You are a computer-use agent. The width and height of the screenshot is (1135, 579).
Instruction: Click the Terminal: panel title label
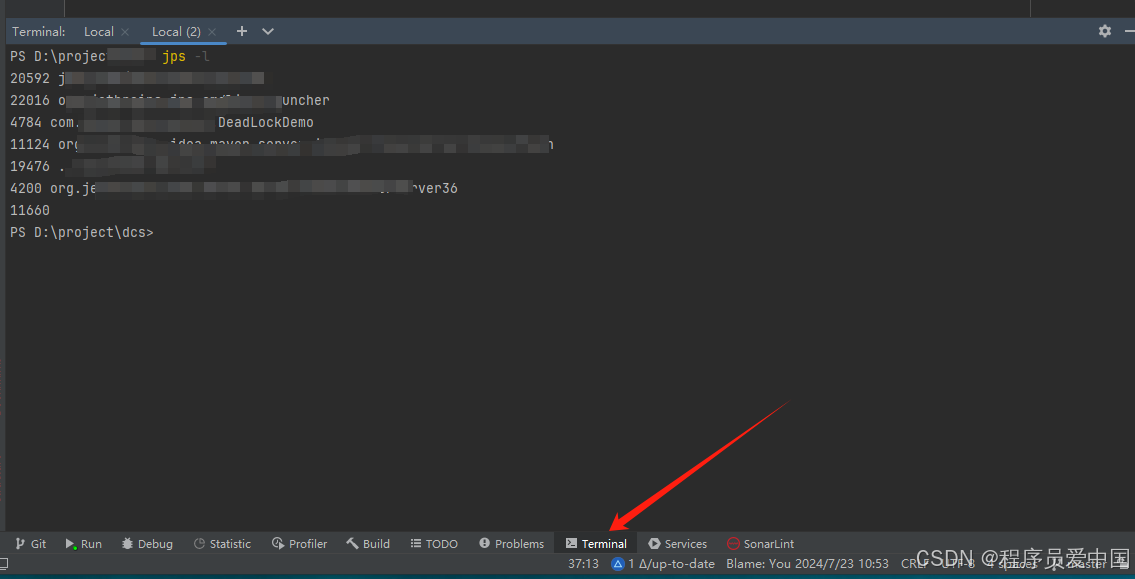click(38, 31)
